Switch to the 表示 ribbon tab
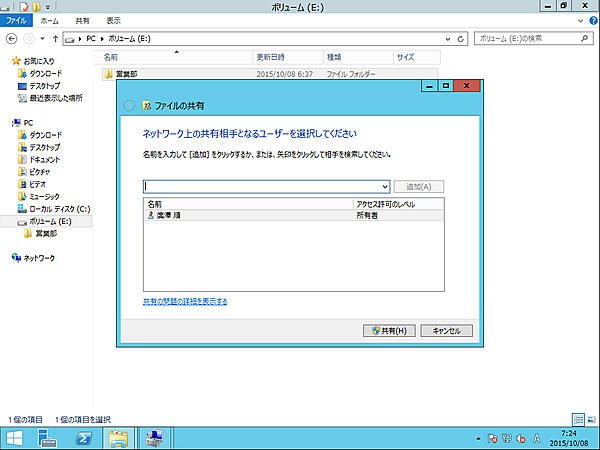This screenshot has width=600, height=450. point(113,21)
